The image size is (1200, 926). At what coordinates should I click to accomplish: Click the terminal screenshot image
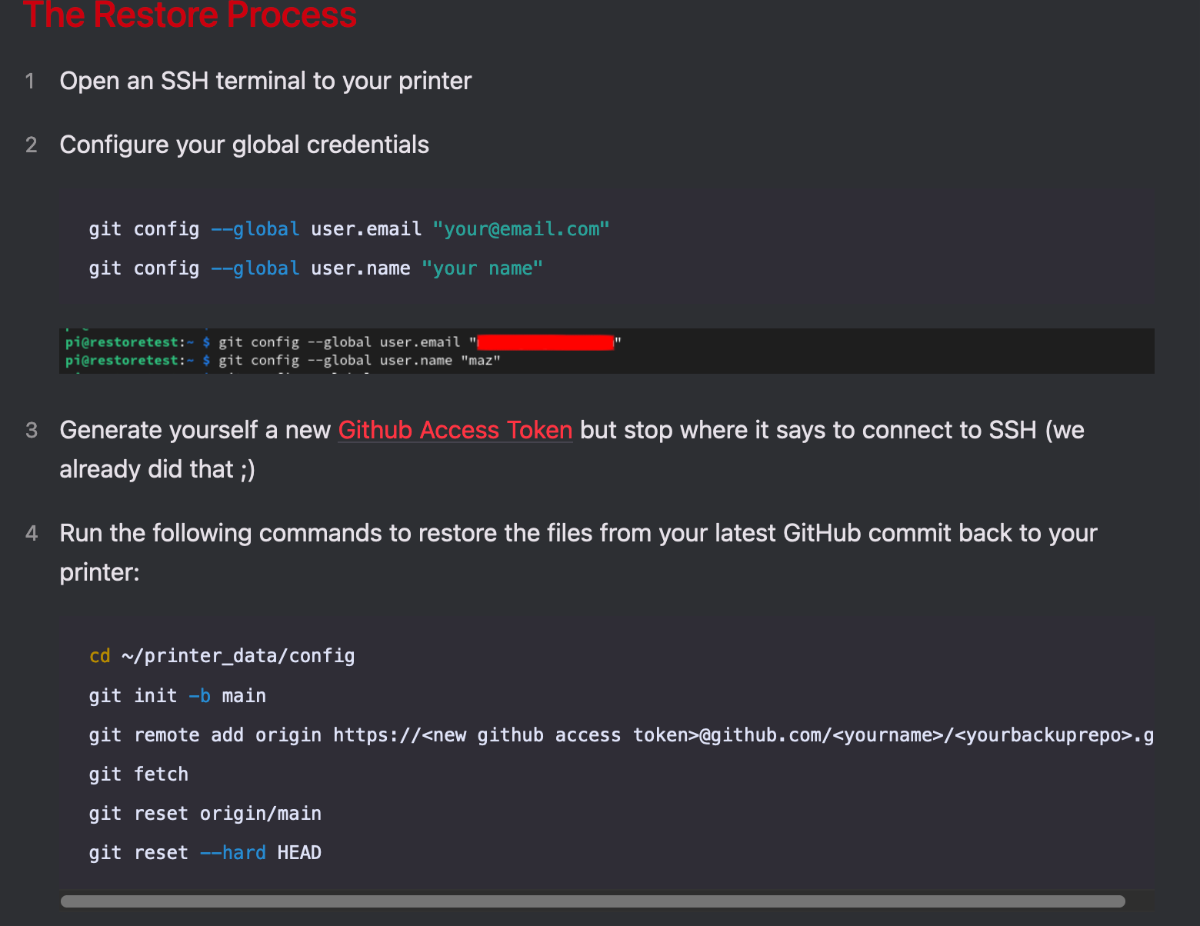[x=606, y=351]
